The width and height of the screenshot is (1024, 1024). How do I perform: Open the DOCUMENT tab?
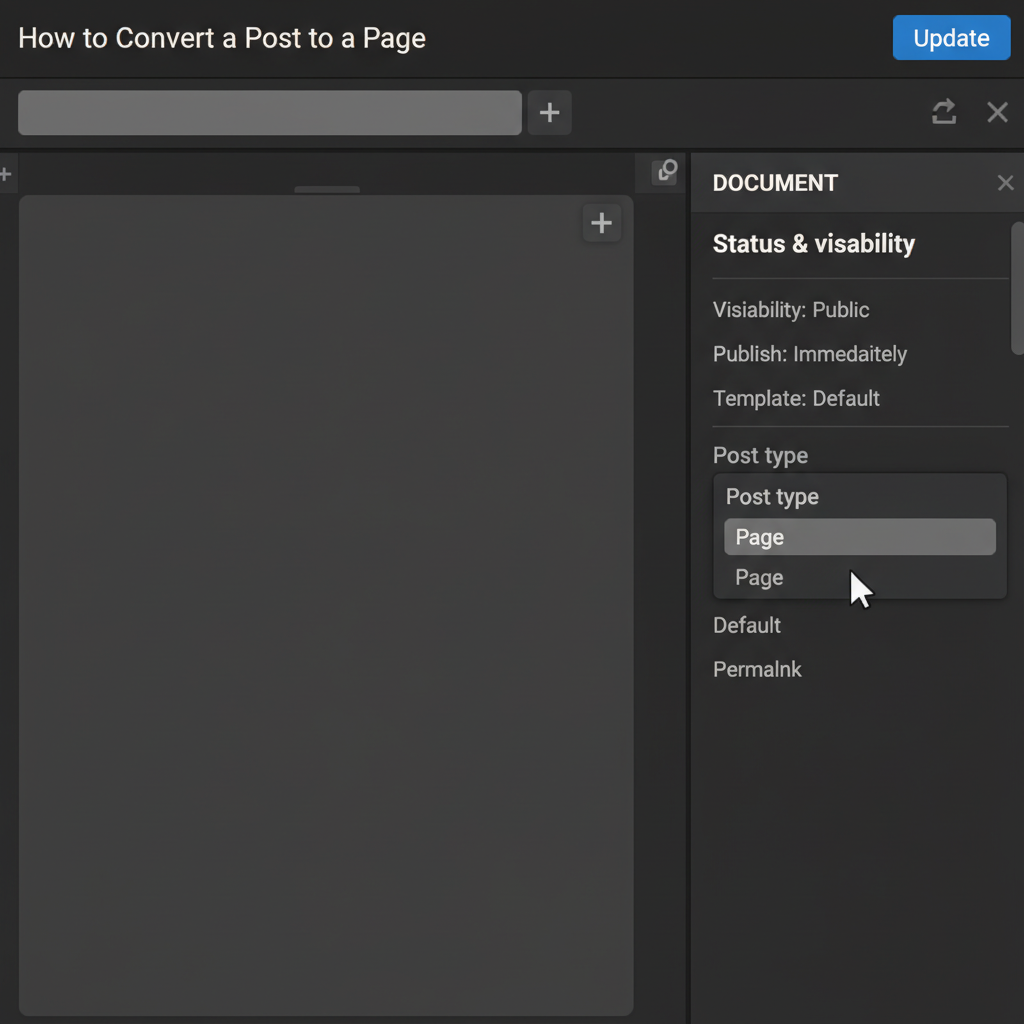coord(775,183)
